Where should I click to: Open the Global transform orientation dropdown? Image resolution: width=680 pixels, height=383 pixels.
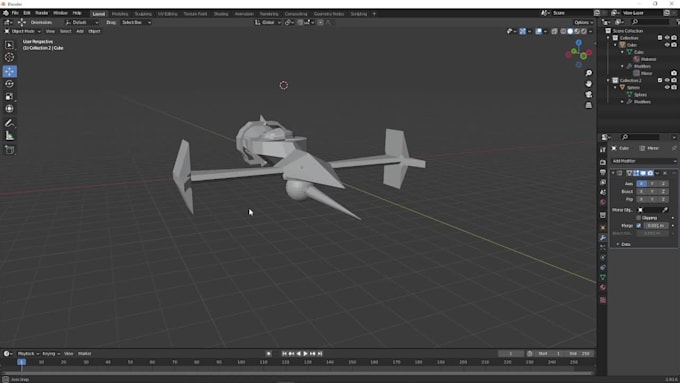pos(268,22)
